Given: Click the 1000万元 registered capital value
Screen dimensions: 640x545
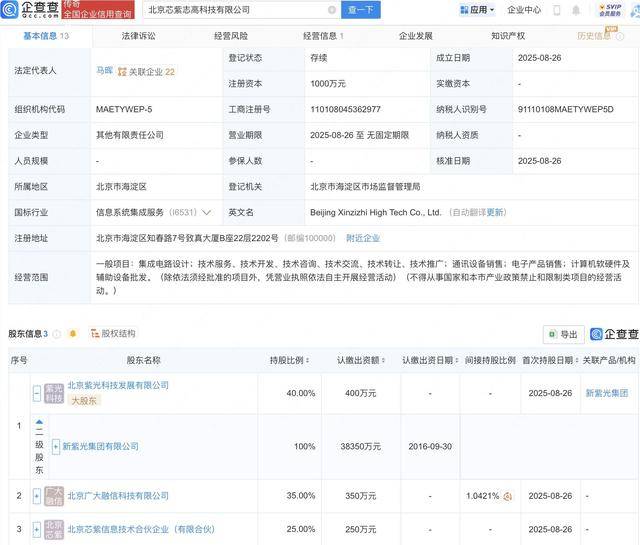Looking at the screenshot, I should click(x=328, y=84).
